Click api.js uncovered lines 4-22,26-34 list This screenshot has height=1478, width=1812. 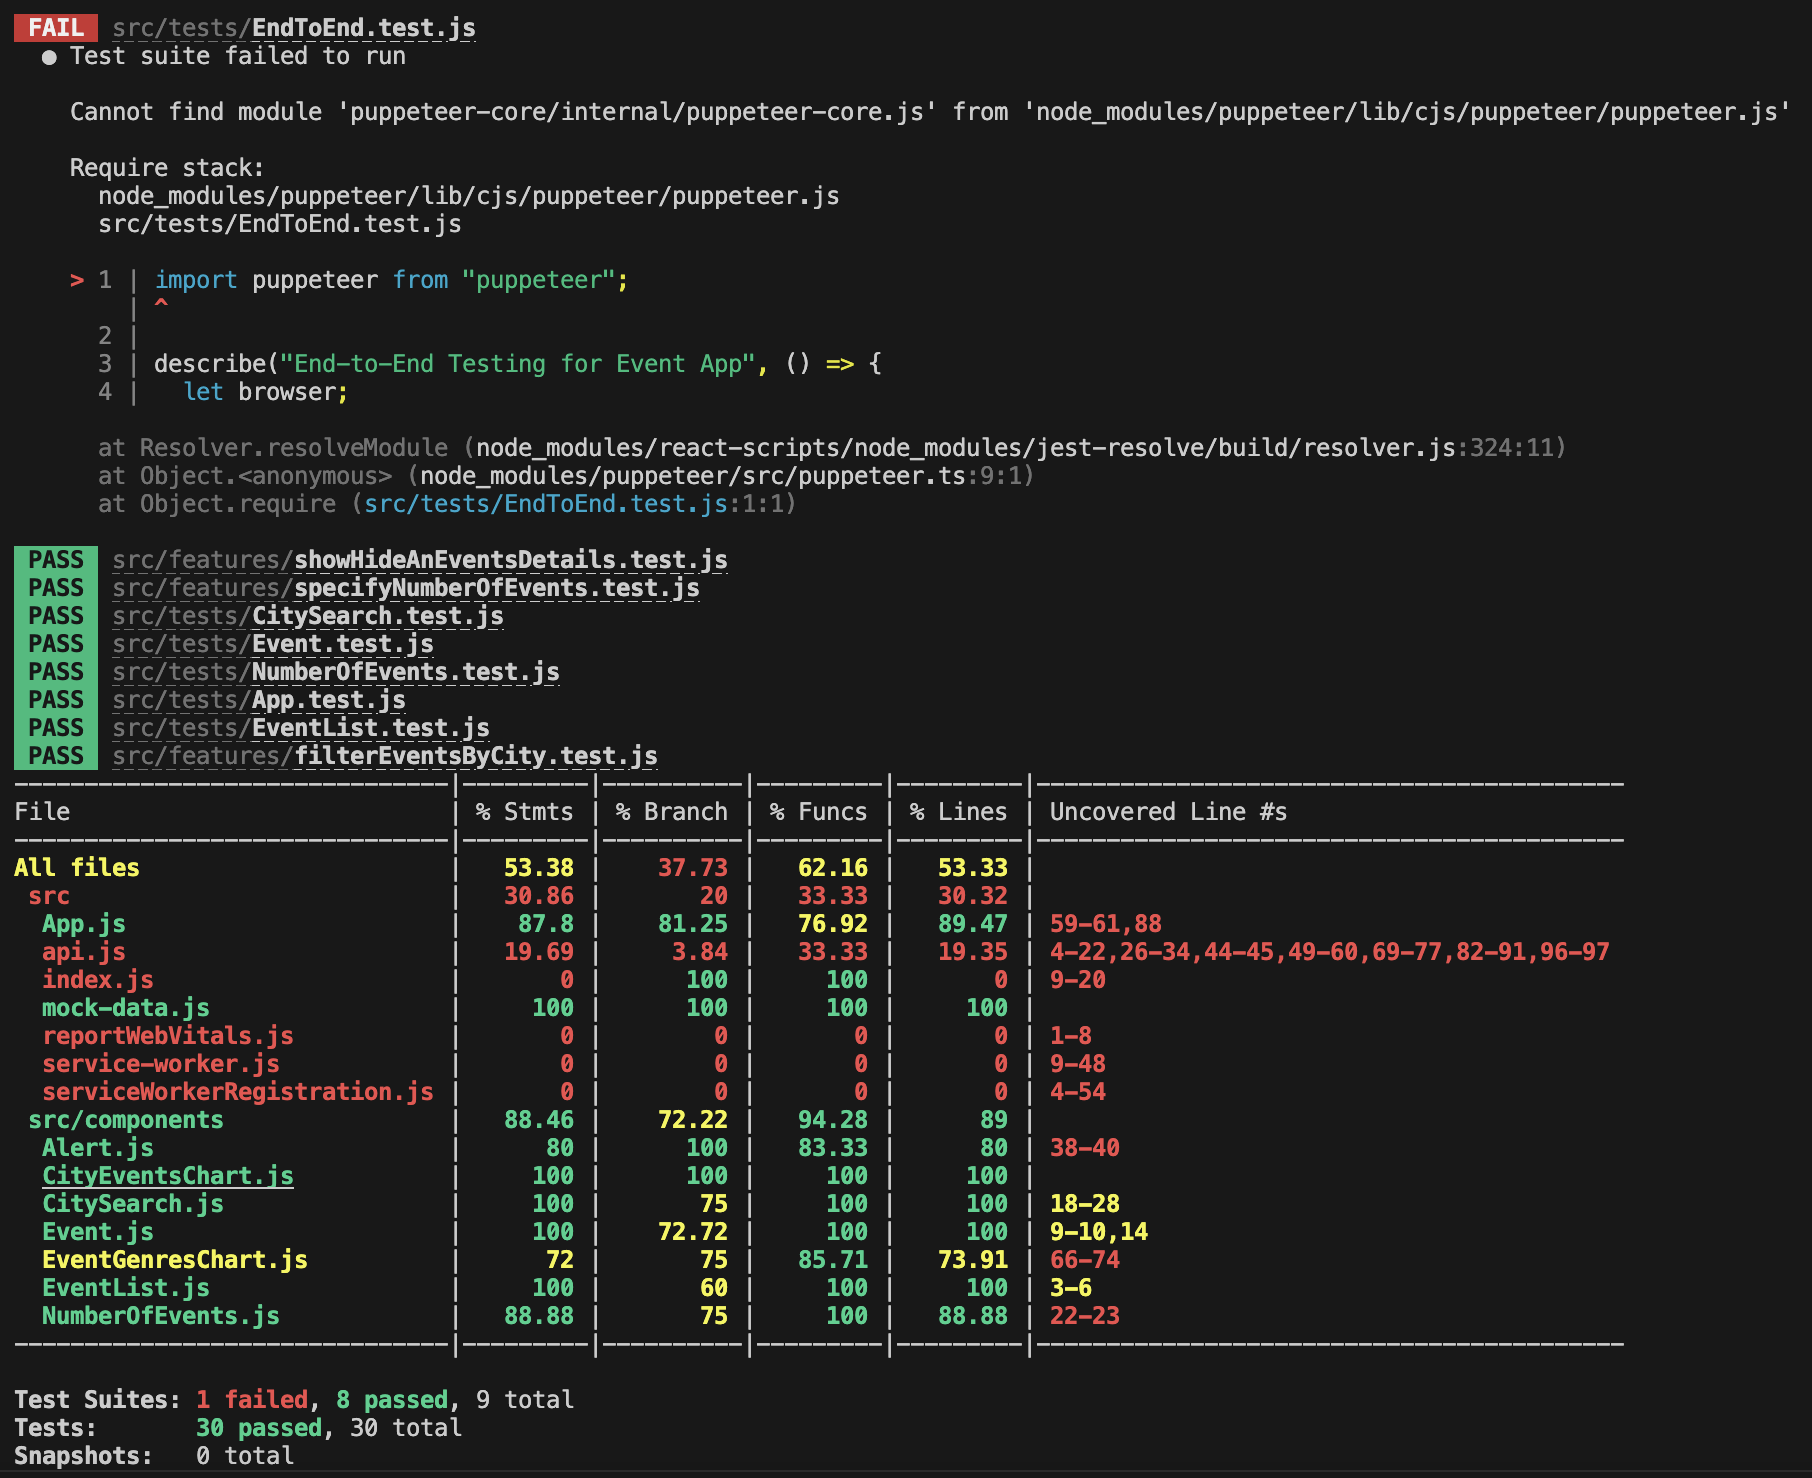tap(1330, 952)
